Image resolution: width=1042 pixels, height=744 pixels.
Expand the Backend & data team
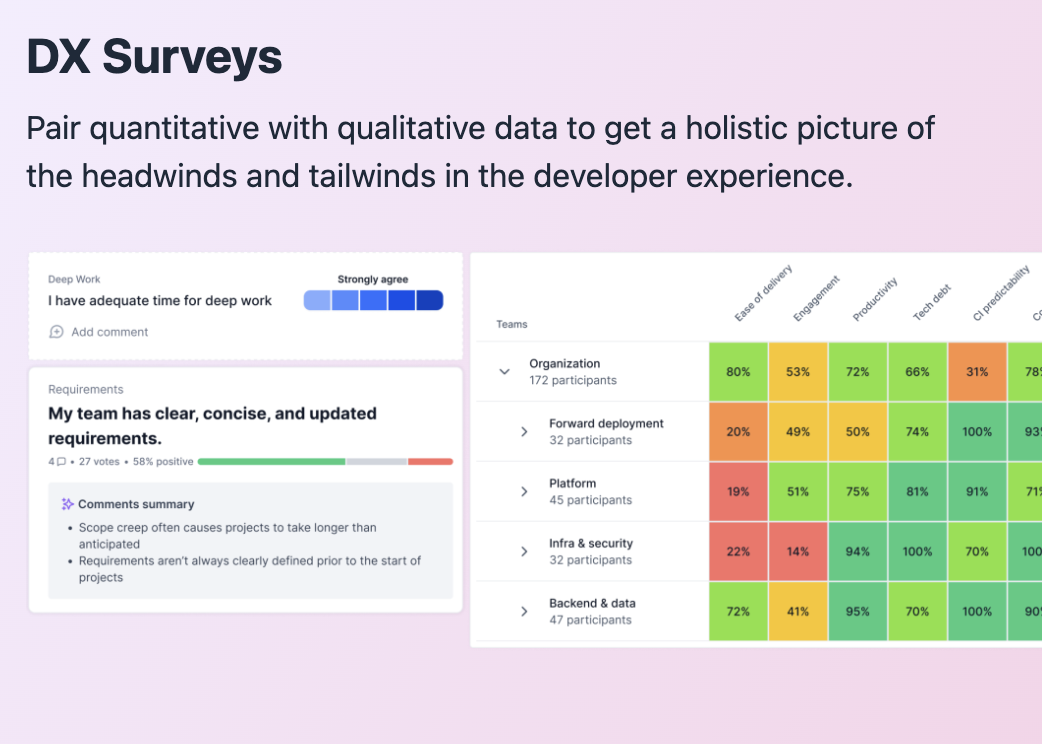[524, 612]
